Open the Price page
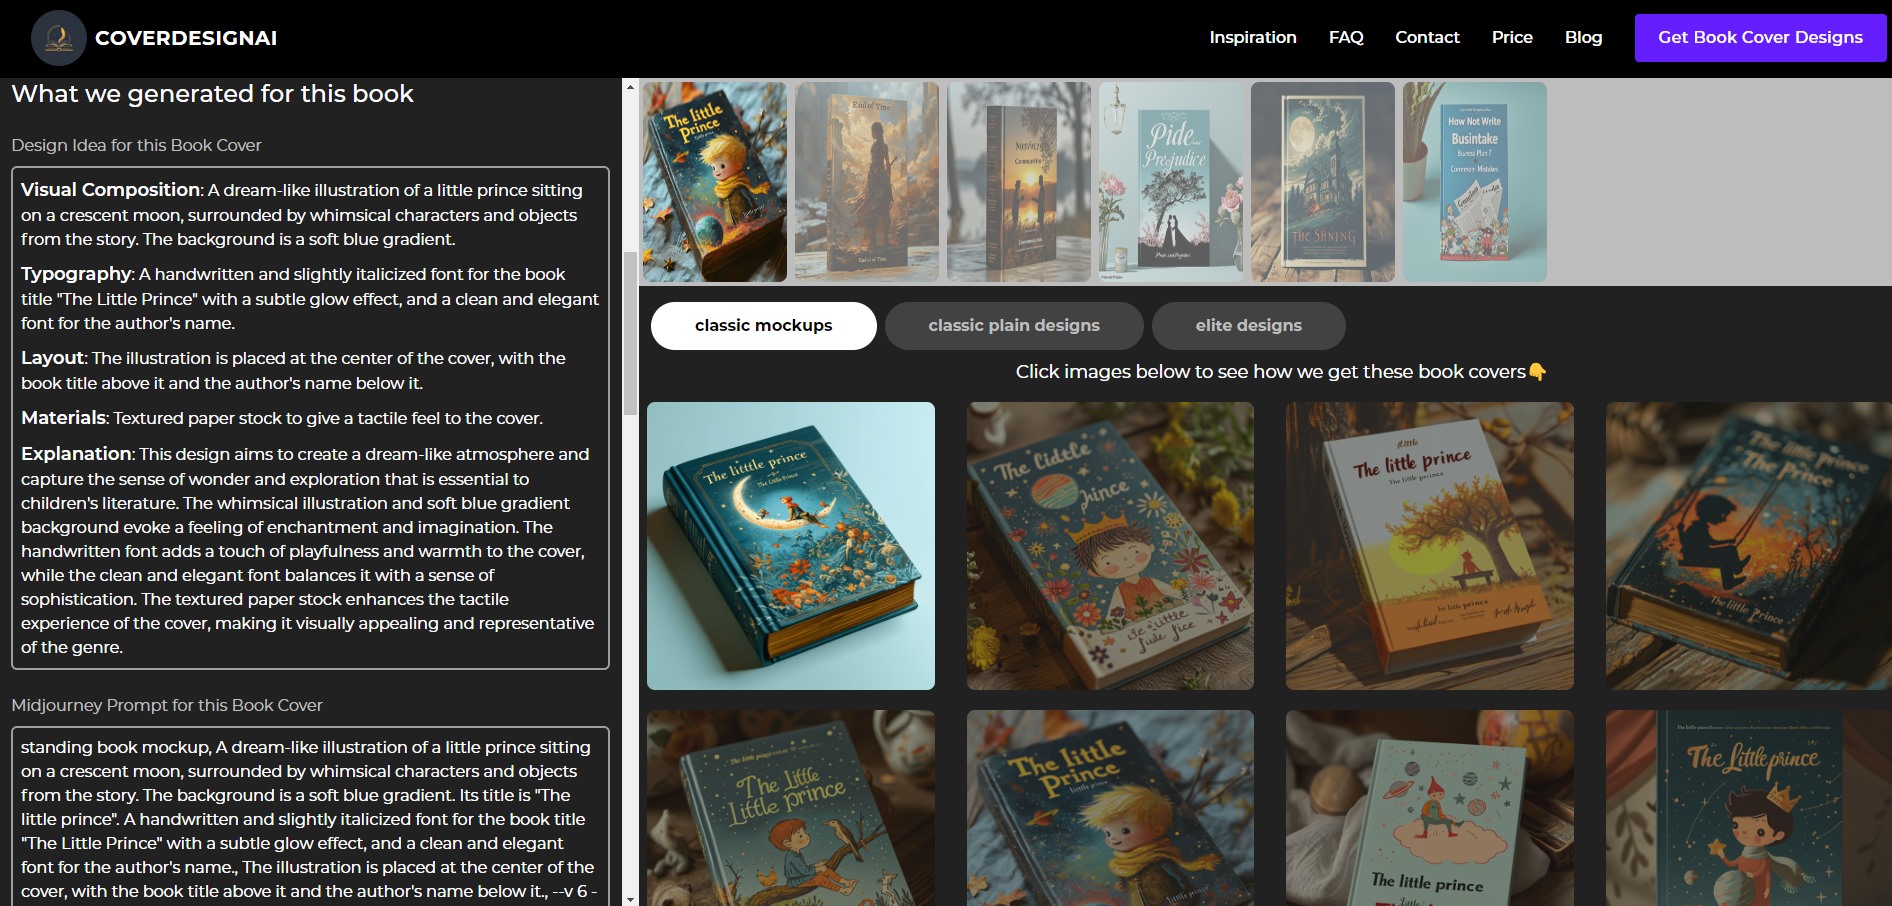1892x906 pixels. pos(1512,37)
